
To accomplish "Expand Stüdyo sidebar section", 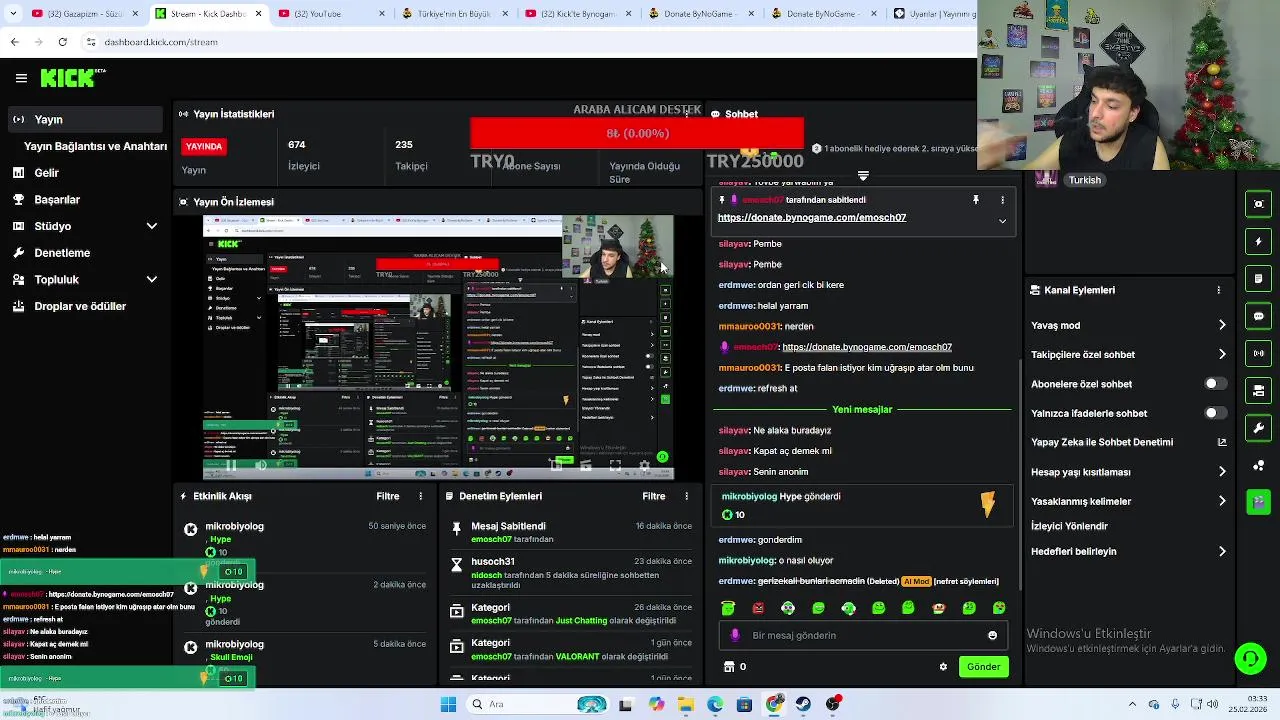I will coord(152,226).
